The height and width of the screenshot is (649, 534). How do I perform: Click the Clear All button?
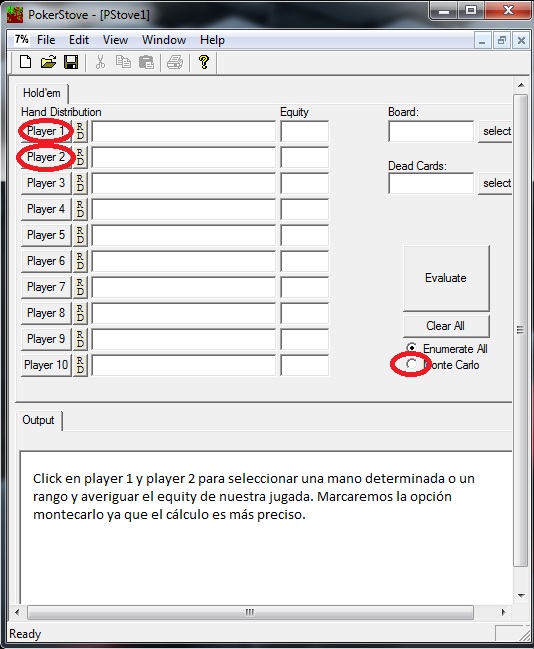pos(446,326)
